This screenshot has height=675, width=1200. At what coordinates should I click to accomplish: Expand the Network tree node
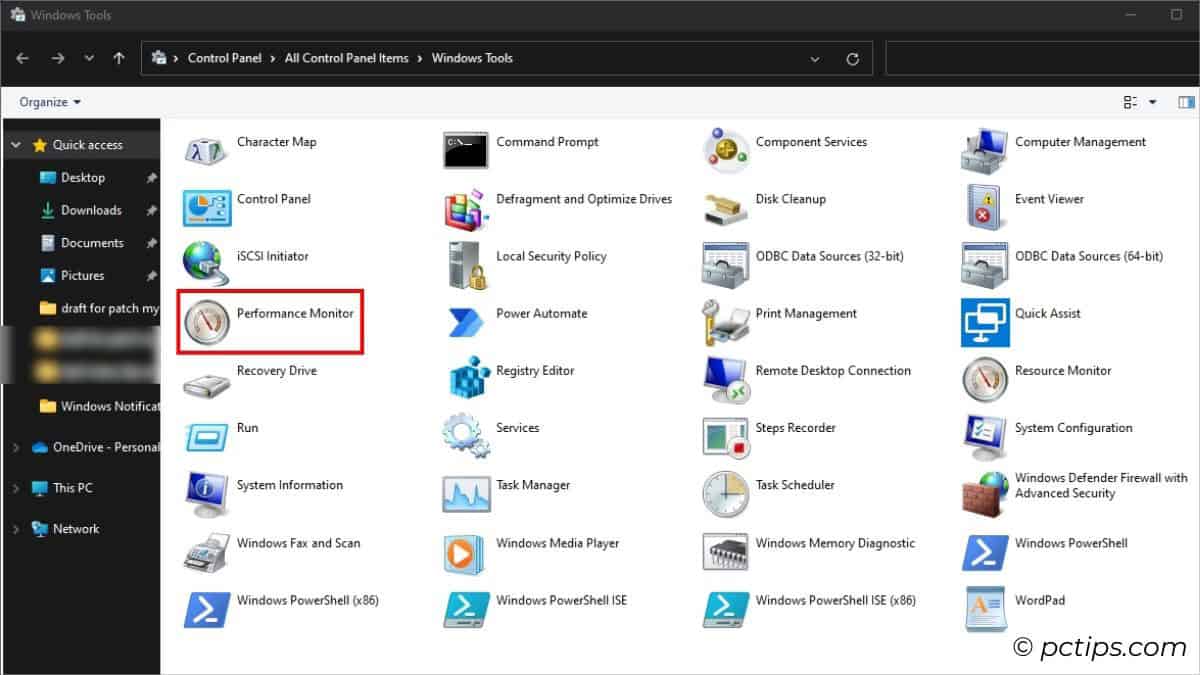click(x=15, y=529)
